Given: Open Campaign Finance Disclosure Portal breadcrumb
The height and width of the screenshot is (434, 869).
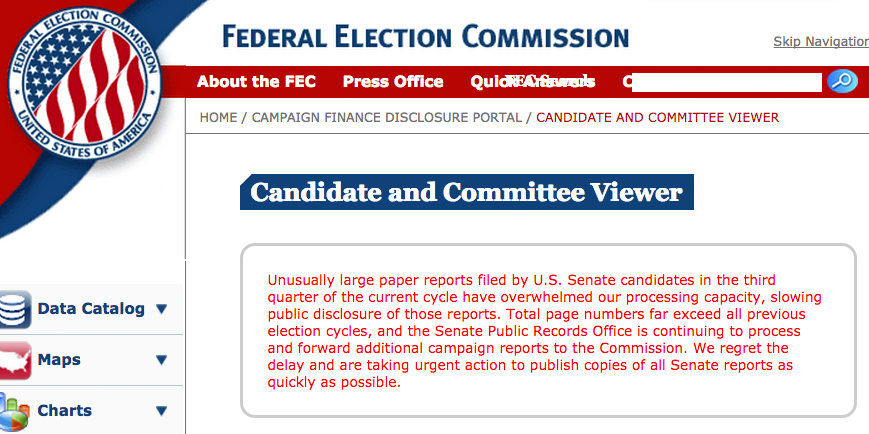Looking at the screenshot, I should pos(387,118).
